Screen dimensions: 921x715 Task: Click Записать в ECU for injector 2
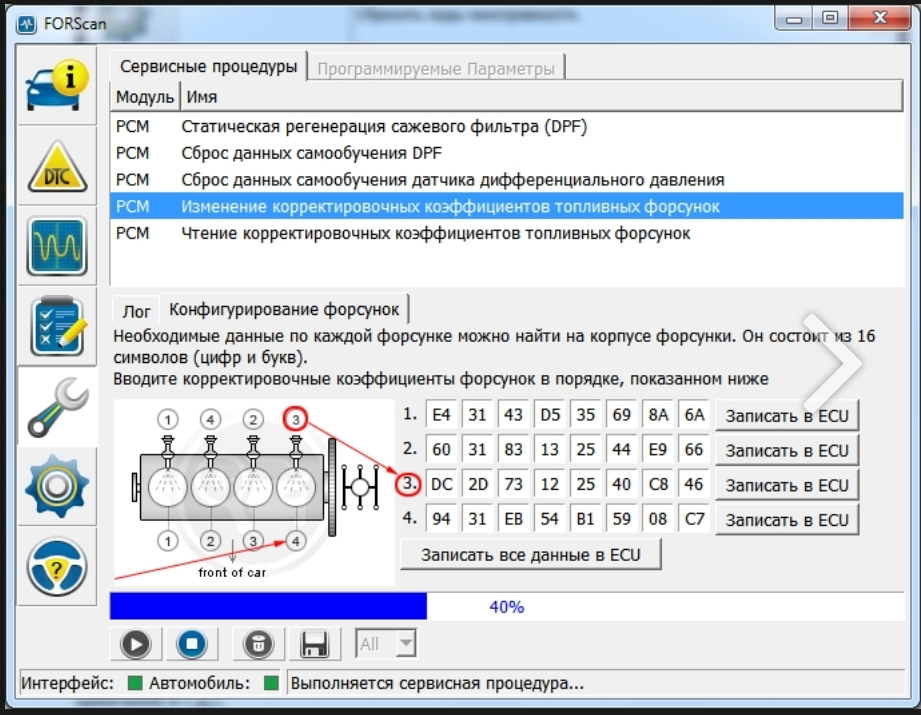[x=786, y=451]
